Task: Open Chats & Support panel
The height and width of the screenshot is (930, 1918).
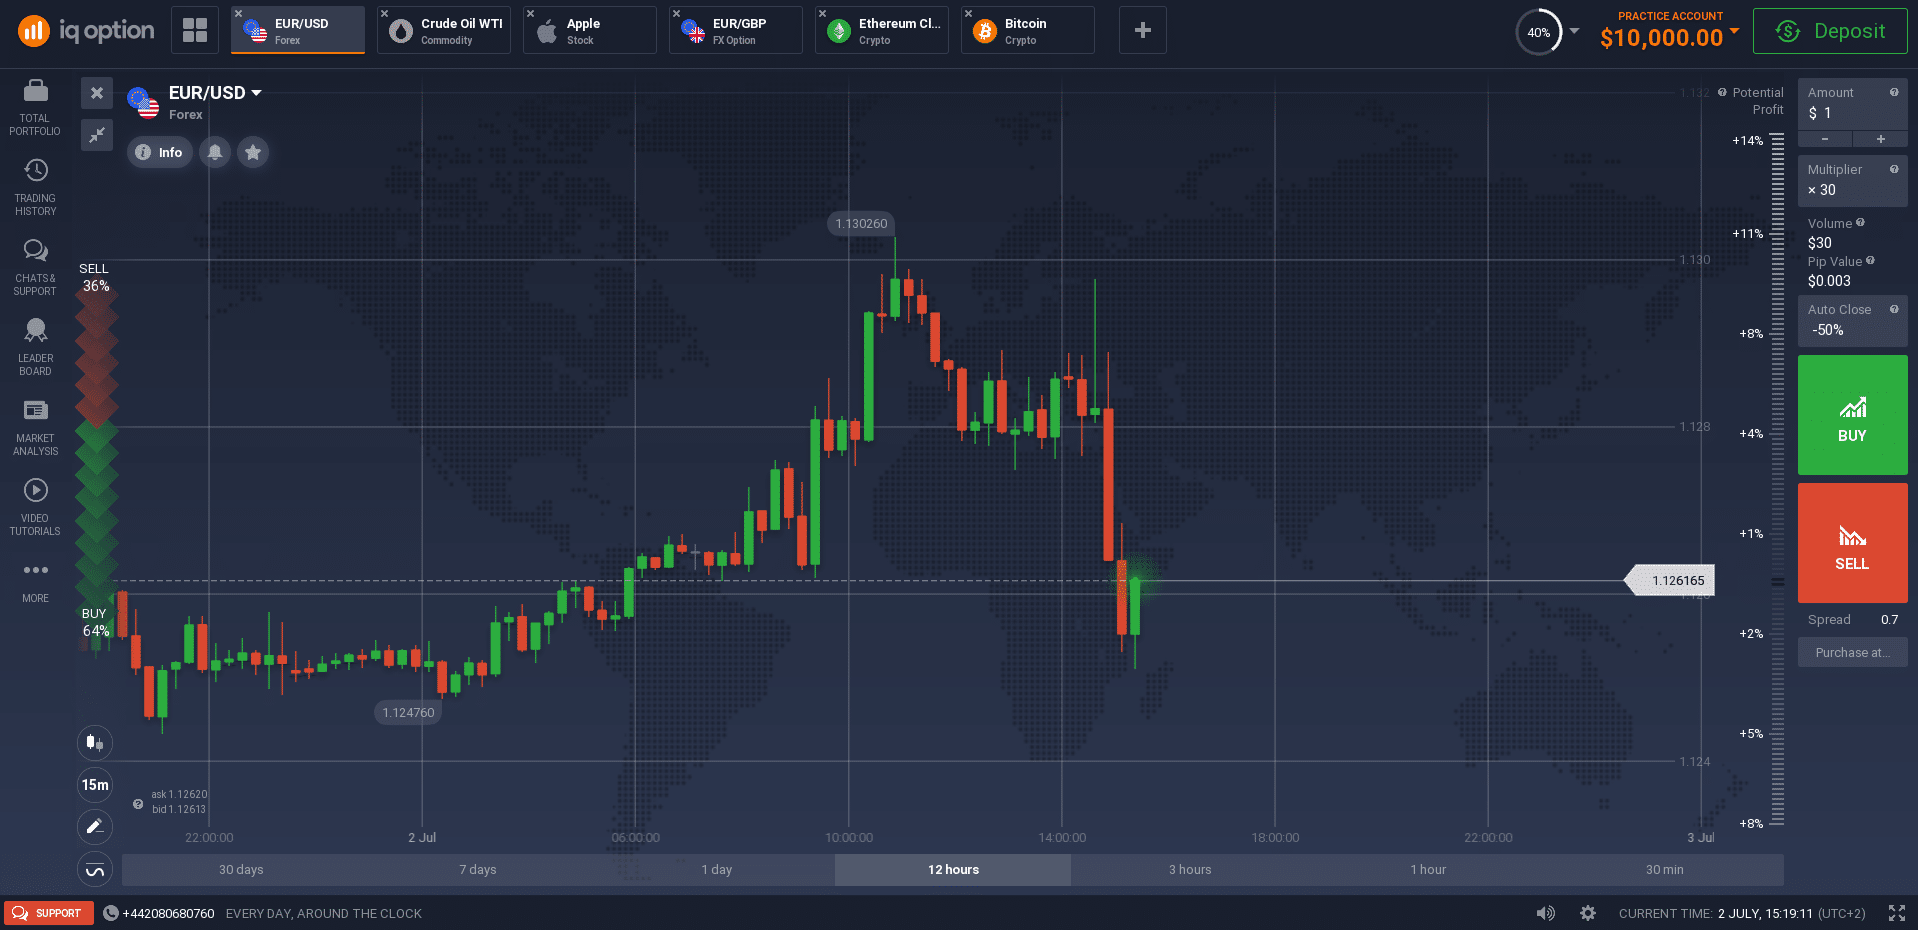Action: [35, 268]
